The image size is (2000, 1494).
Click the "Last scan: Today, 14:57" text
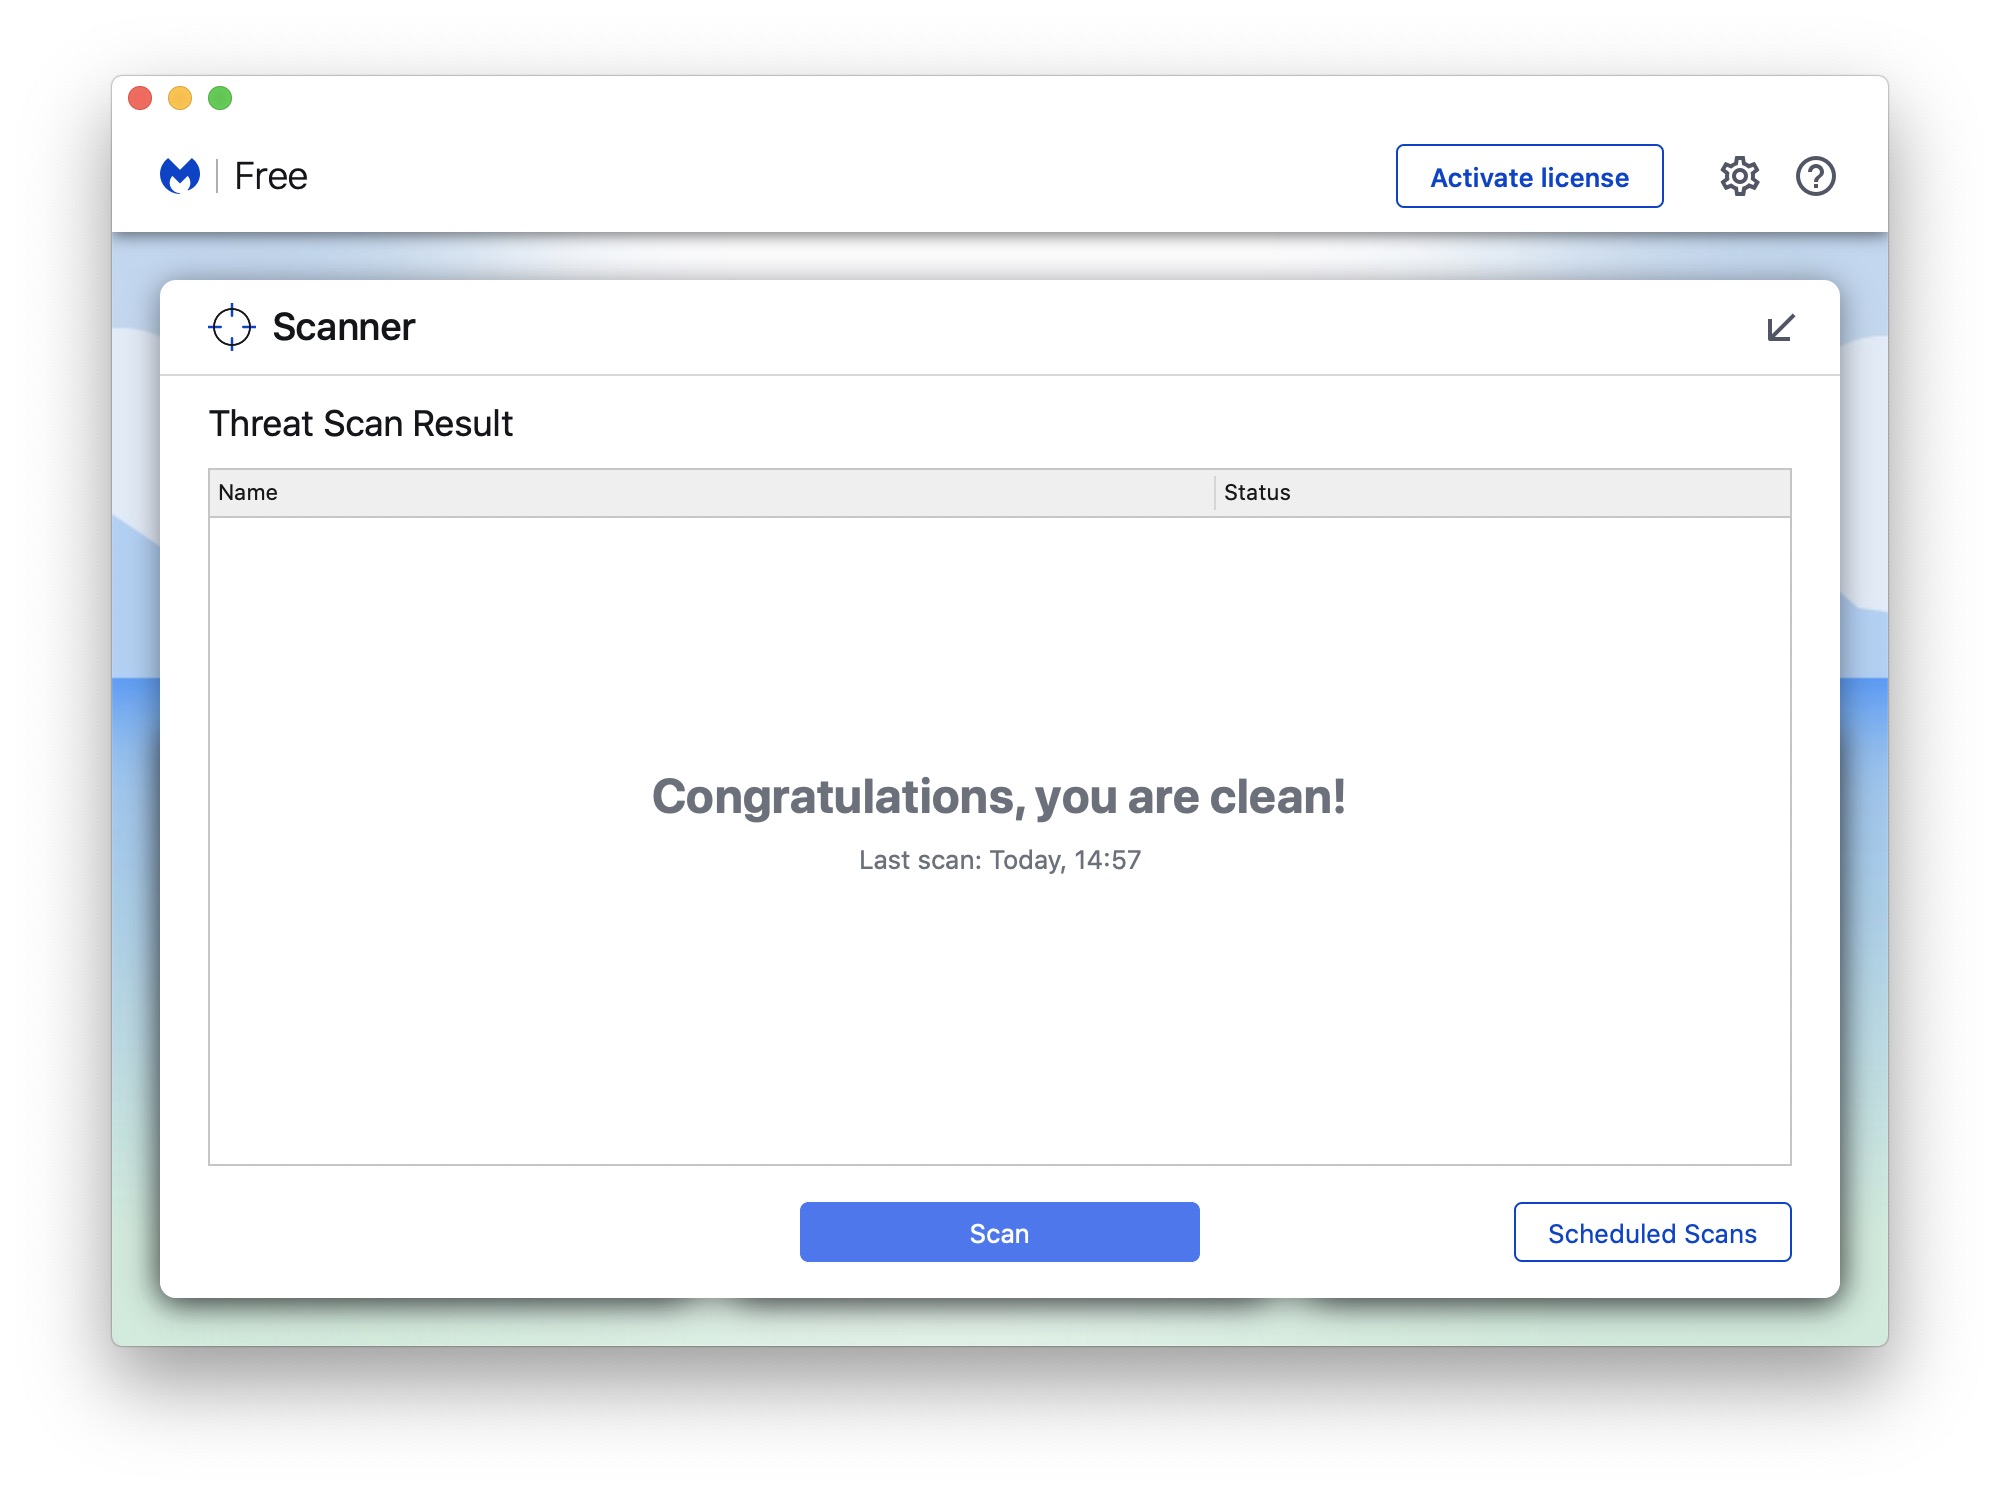tap(999, 860)
